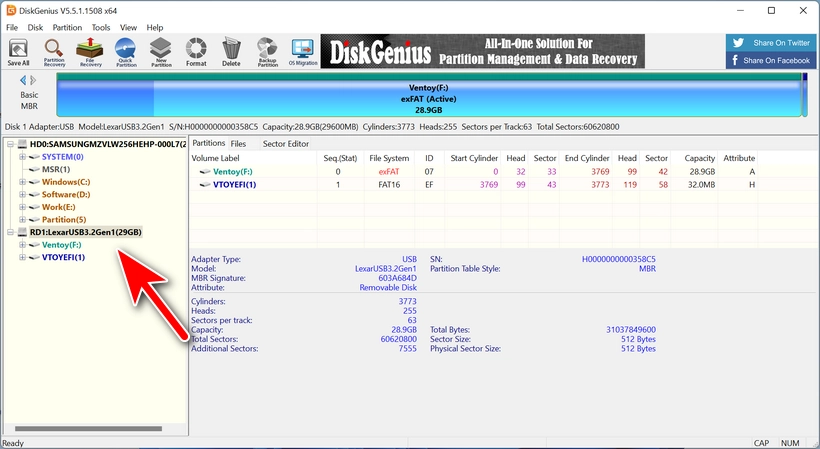Collapse the RD1 LexarUSB disk node
Viewport: 820px width, 449px height.
[x=10, y=232]
